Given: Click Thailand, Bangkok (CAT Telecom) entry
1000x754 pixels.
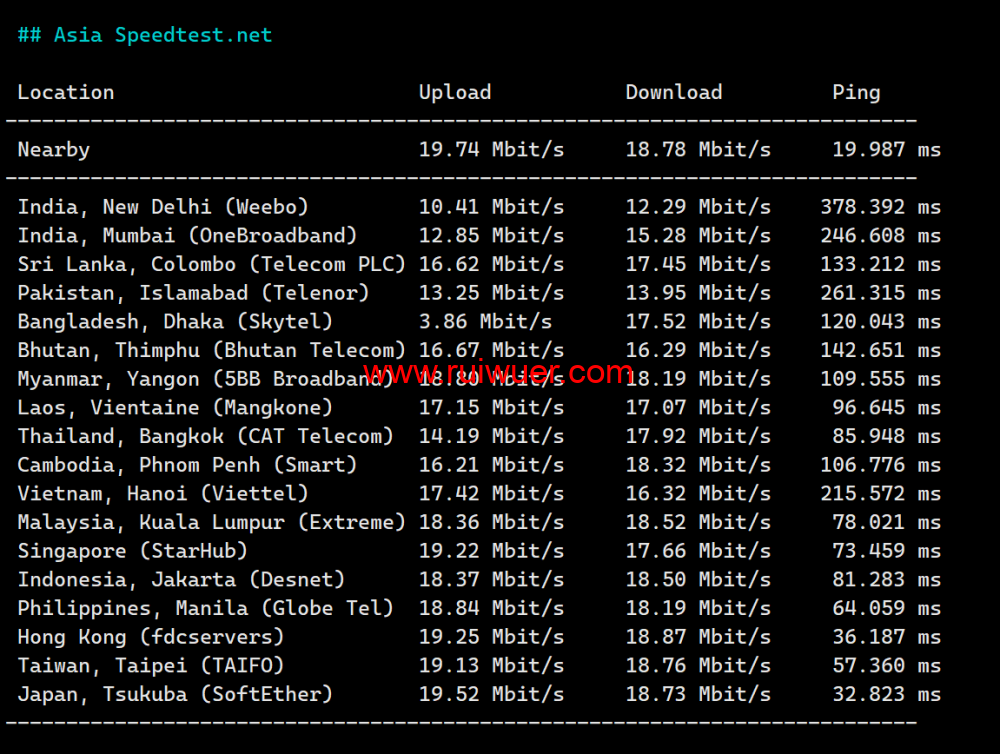Looking at the screenshot, I should 205,437.
